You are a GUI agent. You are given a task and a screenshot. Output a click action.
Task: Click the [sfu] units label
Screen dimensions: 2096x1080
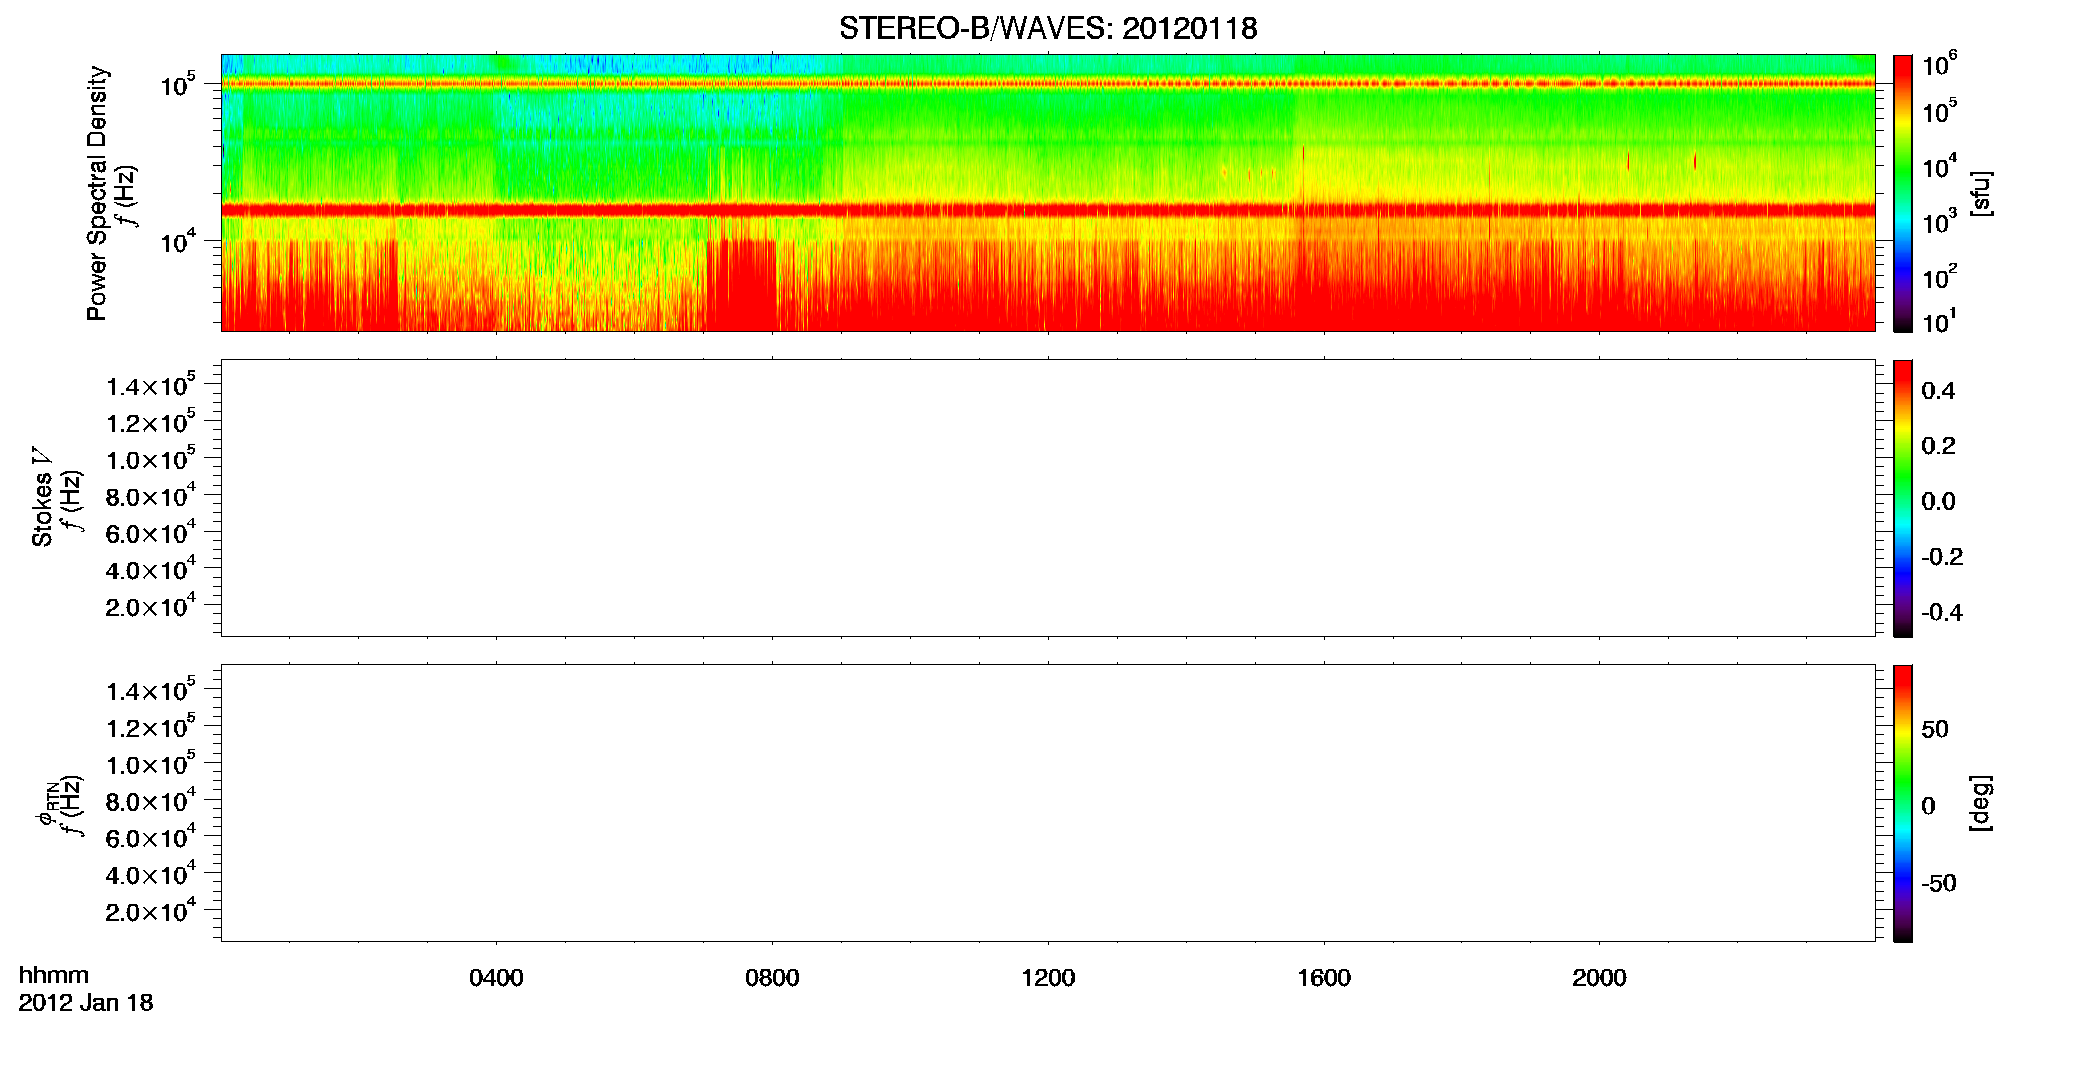point(1981,193)
